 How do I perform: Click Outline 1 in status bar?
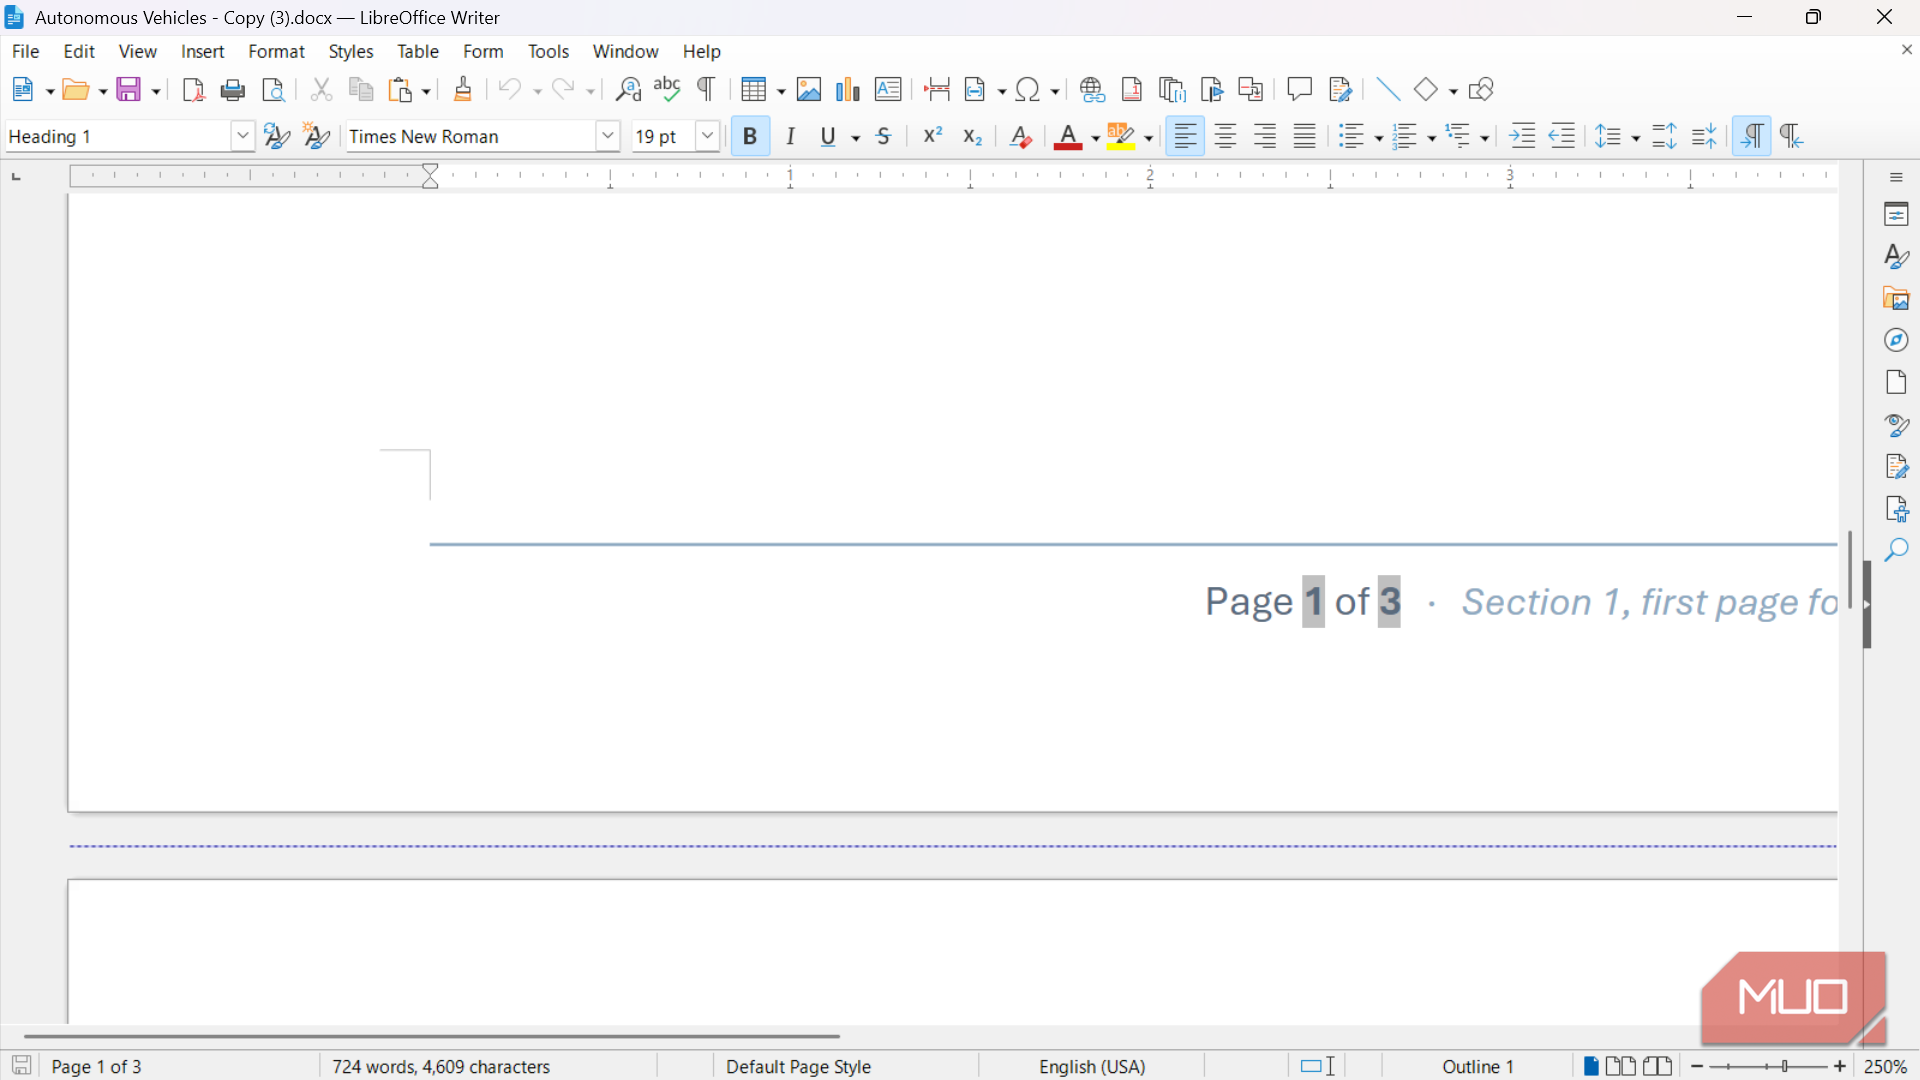tap(1478, 1067)
